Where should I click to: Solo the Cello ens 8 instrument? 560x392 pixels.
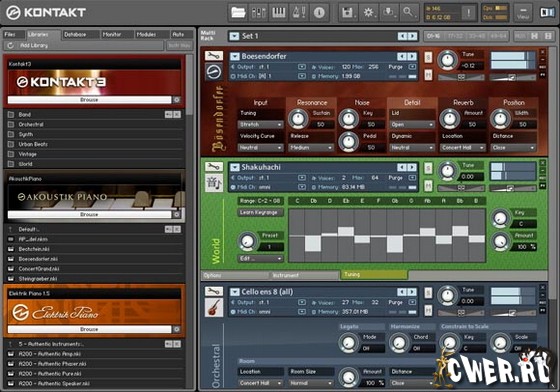coord(428,293)
